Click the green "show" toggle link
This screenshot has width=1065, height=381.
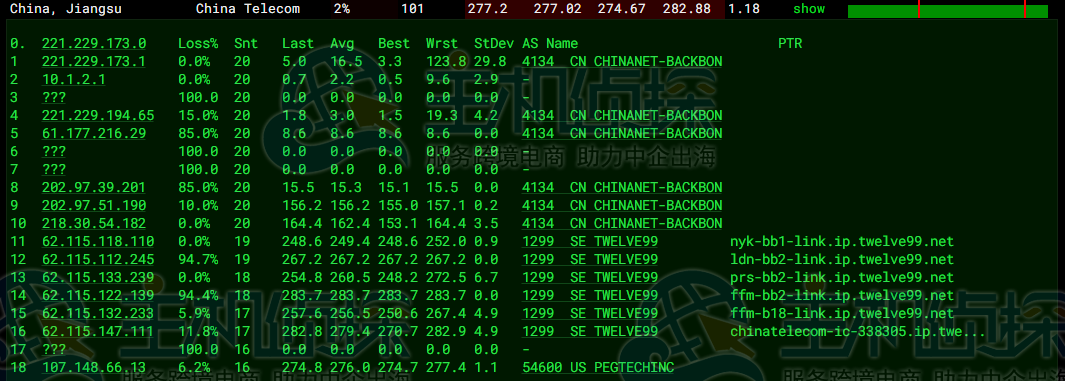[809, 9]
